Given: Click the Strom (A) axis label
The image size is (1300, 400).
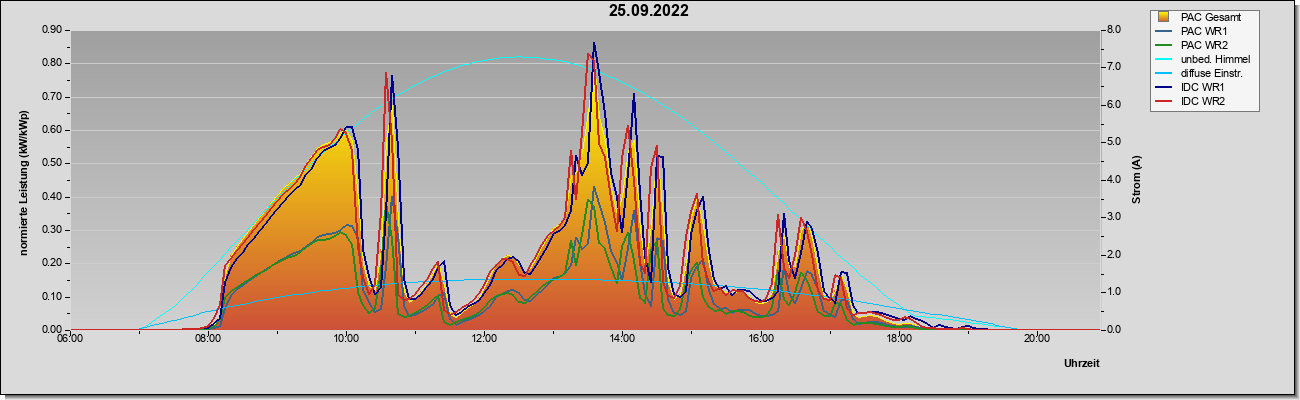Looking at the screenshot, I should [x=1136, y=179].
